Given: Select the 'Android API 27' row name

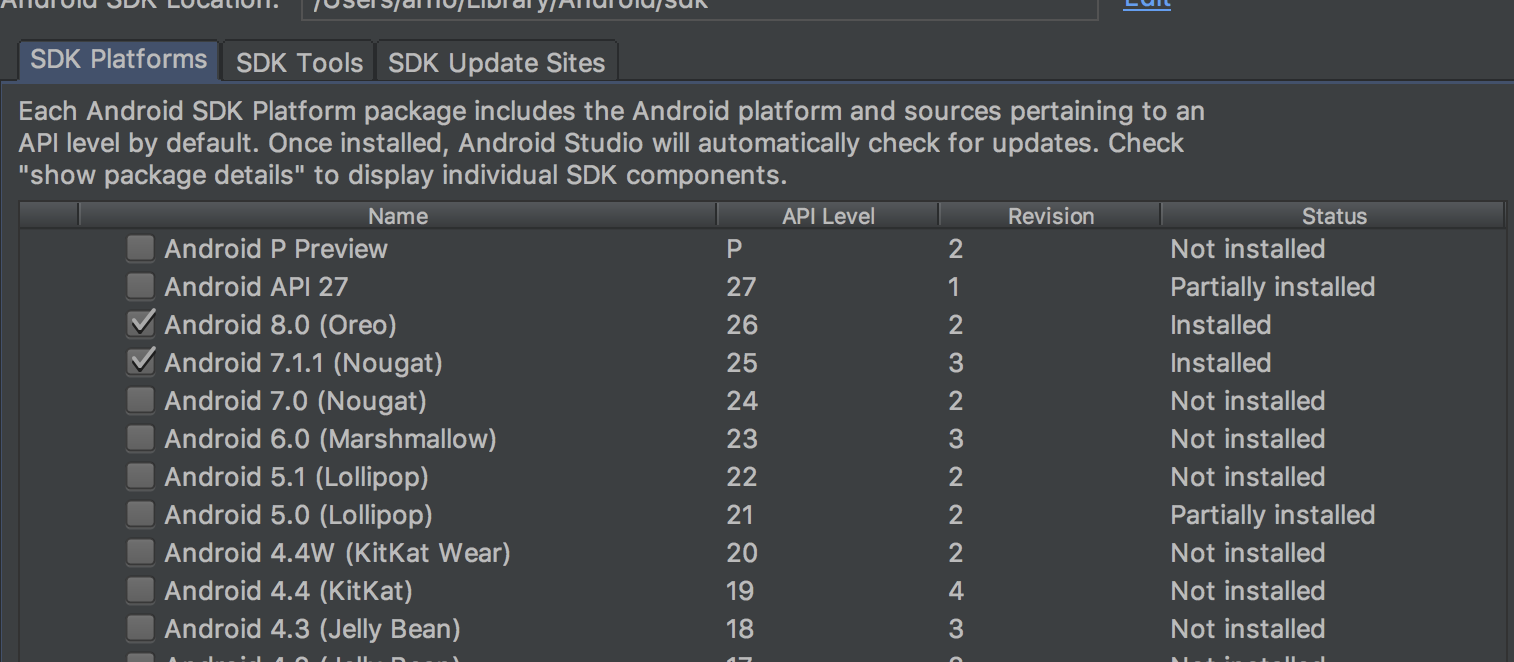Looking at the screenshot, I should (x=256, y=287).
